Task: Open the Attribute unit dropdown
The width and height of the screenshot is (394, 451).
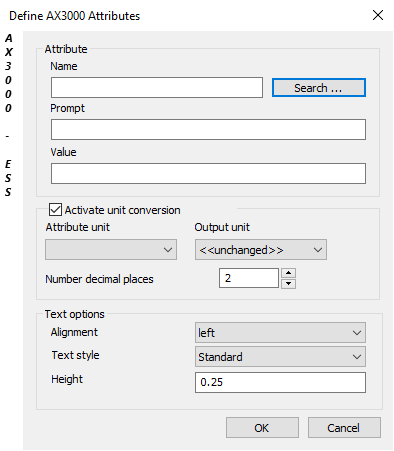Action: click(111, 249)
